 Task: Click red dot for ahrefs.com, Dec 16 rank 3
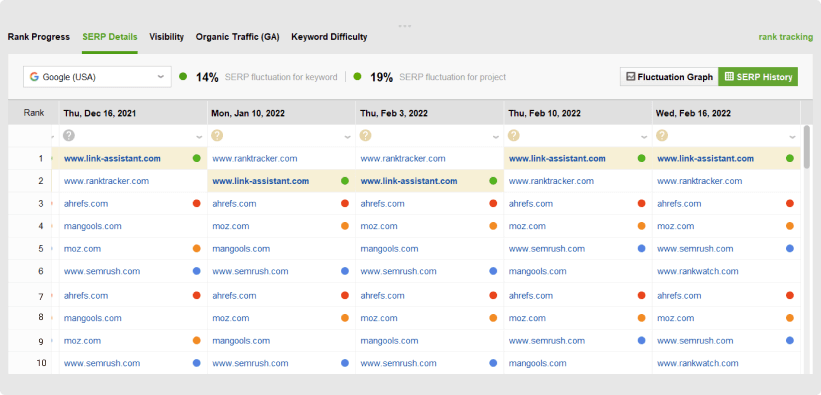click(196, 203)
